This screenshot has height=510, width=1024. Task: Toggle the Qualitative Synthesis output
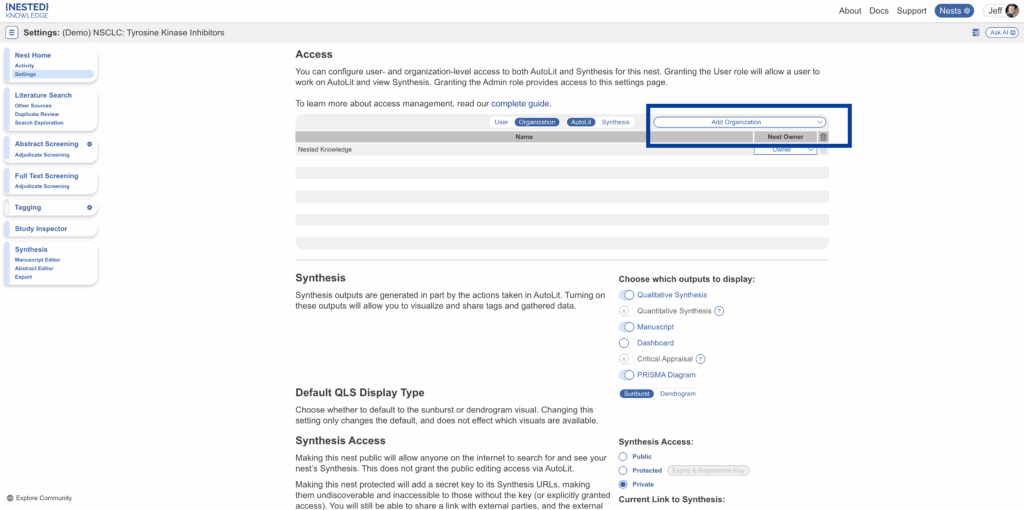(x=626, y=295)
